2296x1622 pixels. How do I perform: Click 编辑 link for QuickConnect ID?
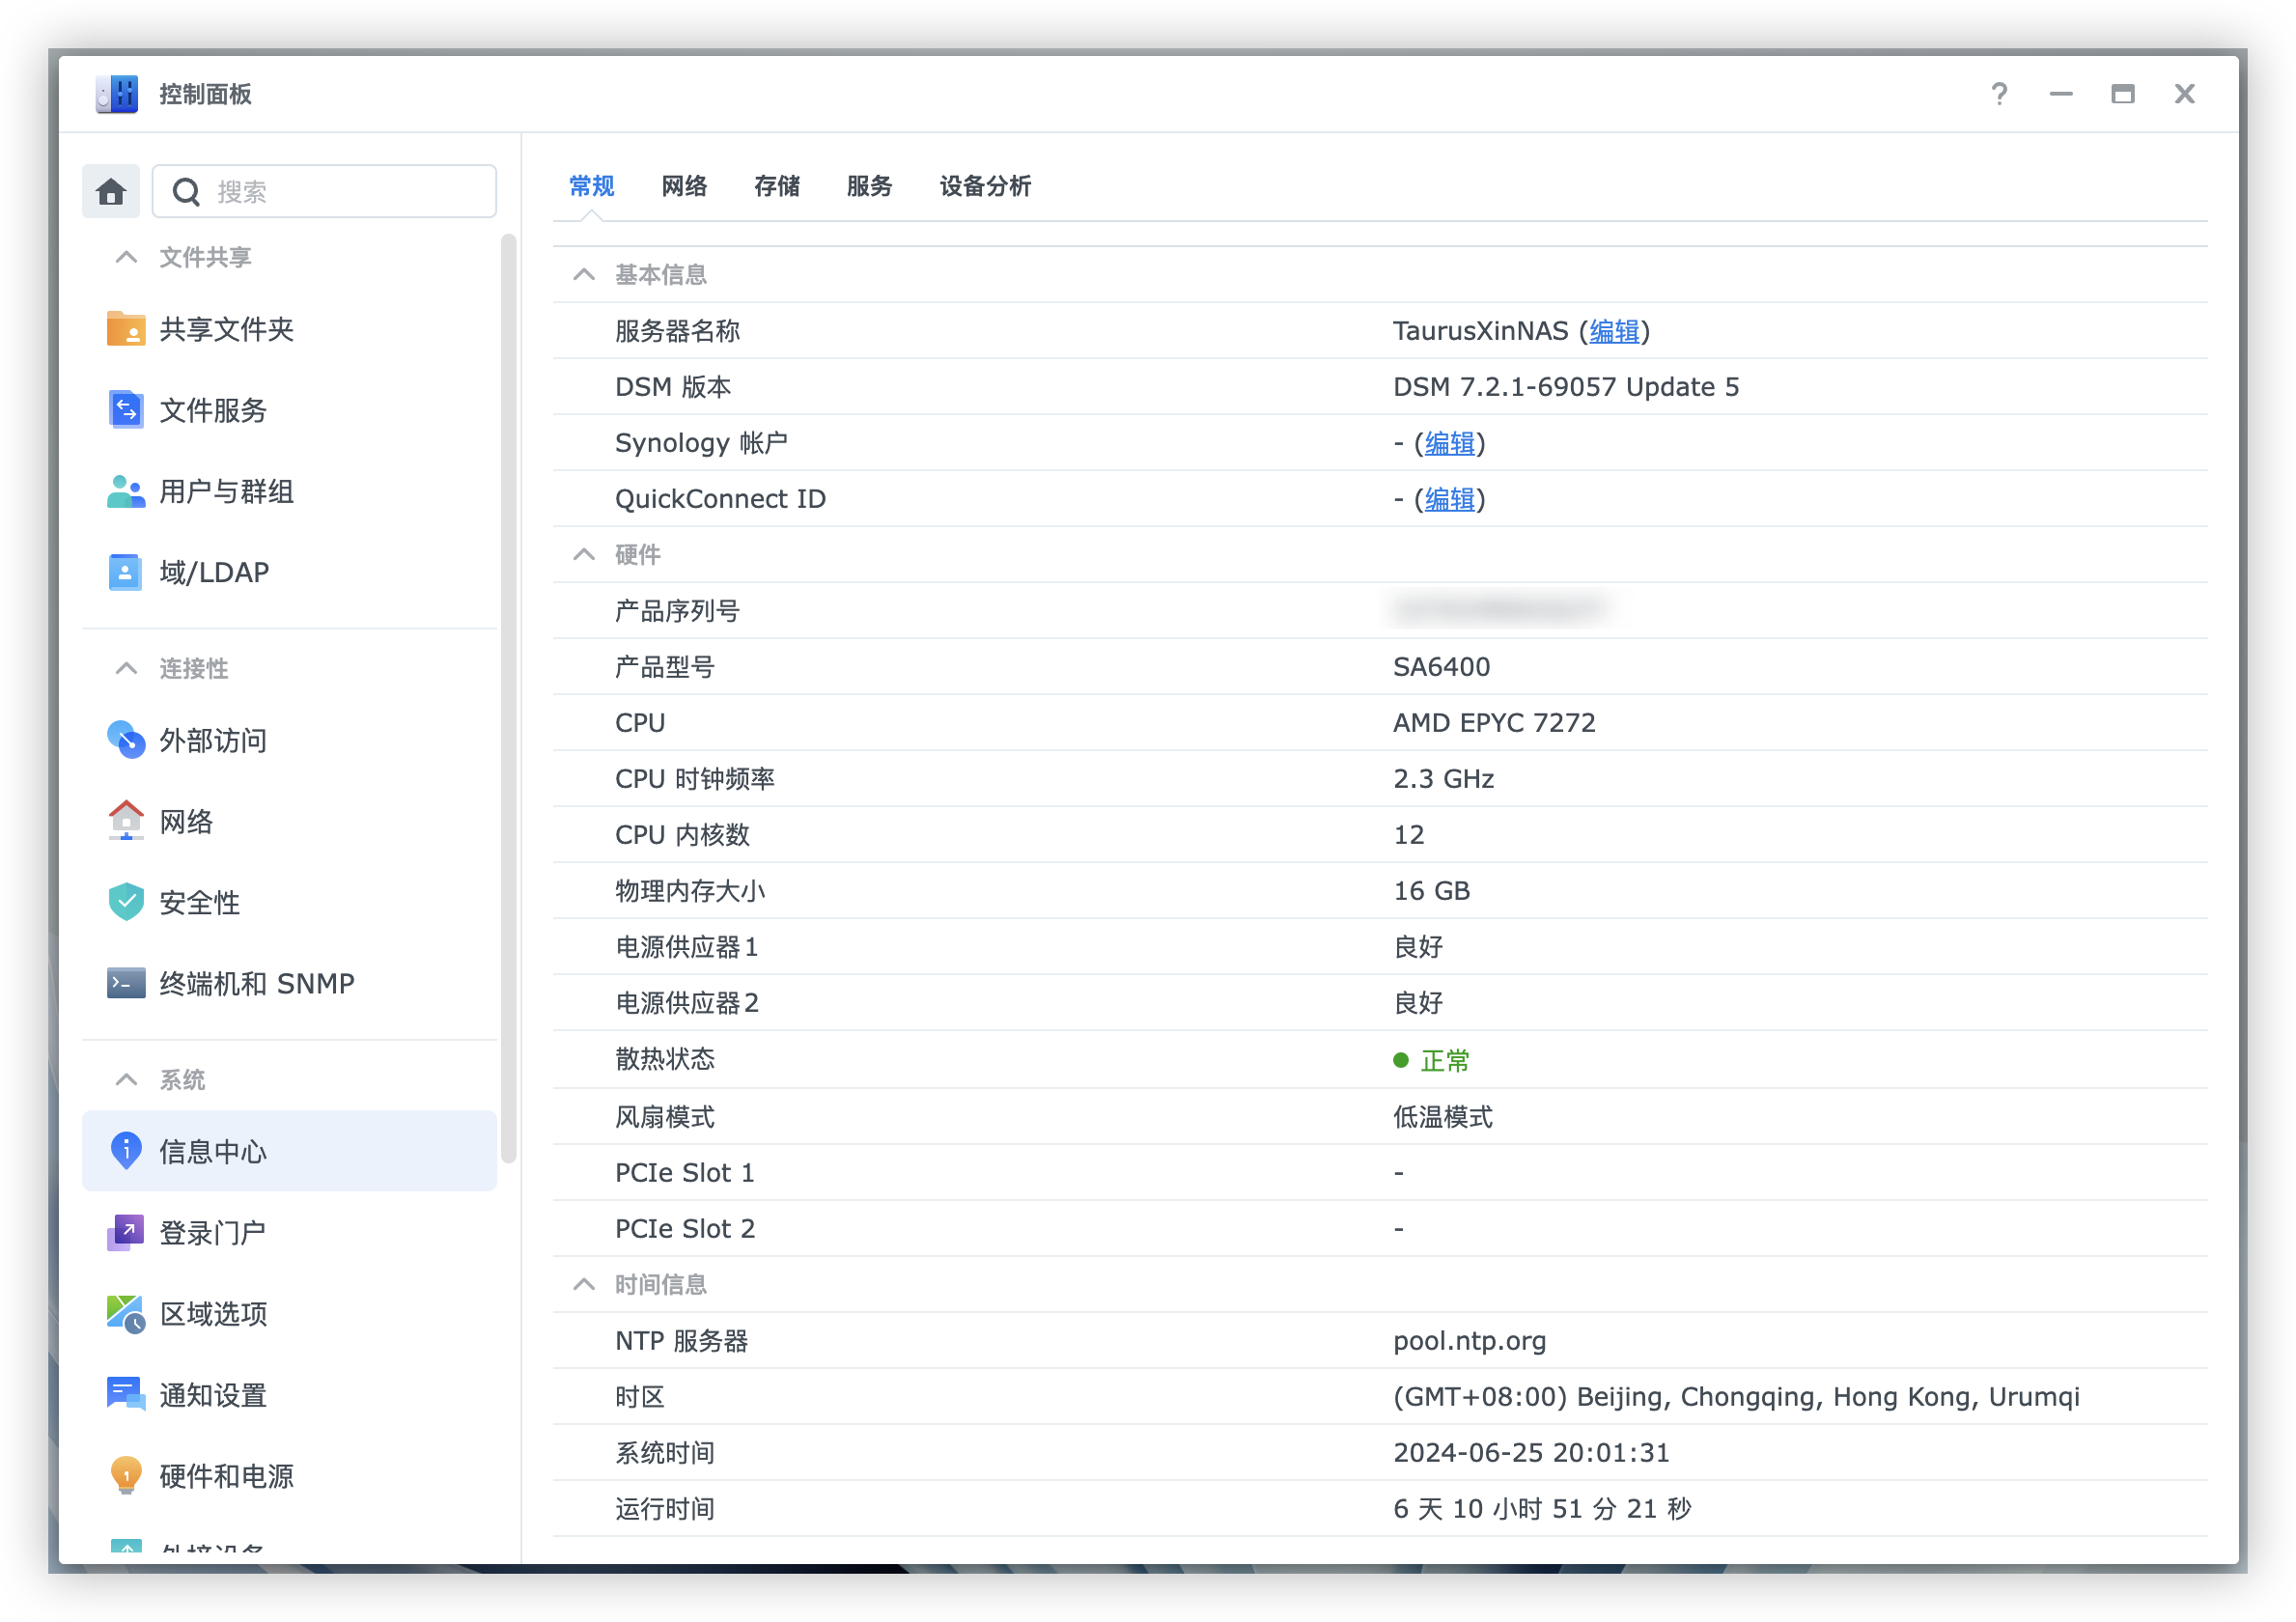pos(1449,499)
